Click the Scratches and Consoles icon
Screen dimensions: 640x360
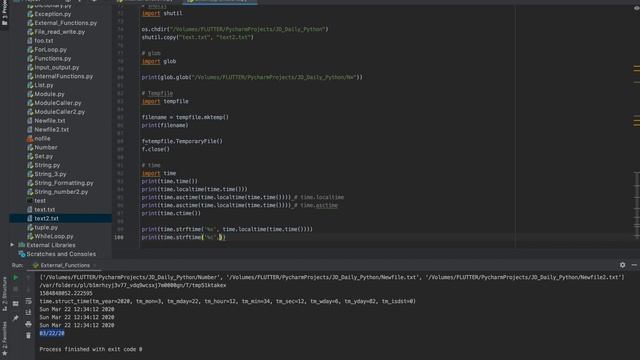(22, 254)
